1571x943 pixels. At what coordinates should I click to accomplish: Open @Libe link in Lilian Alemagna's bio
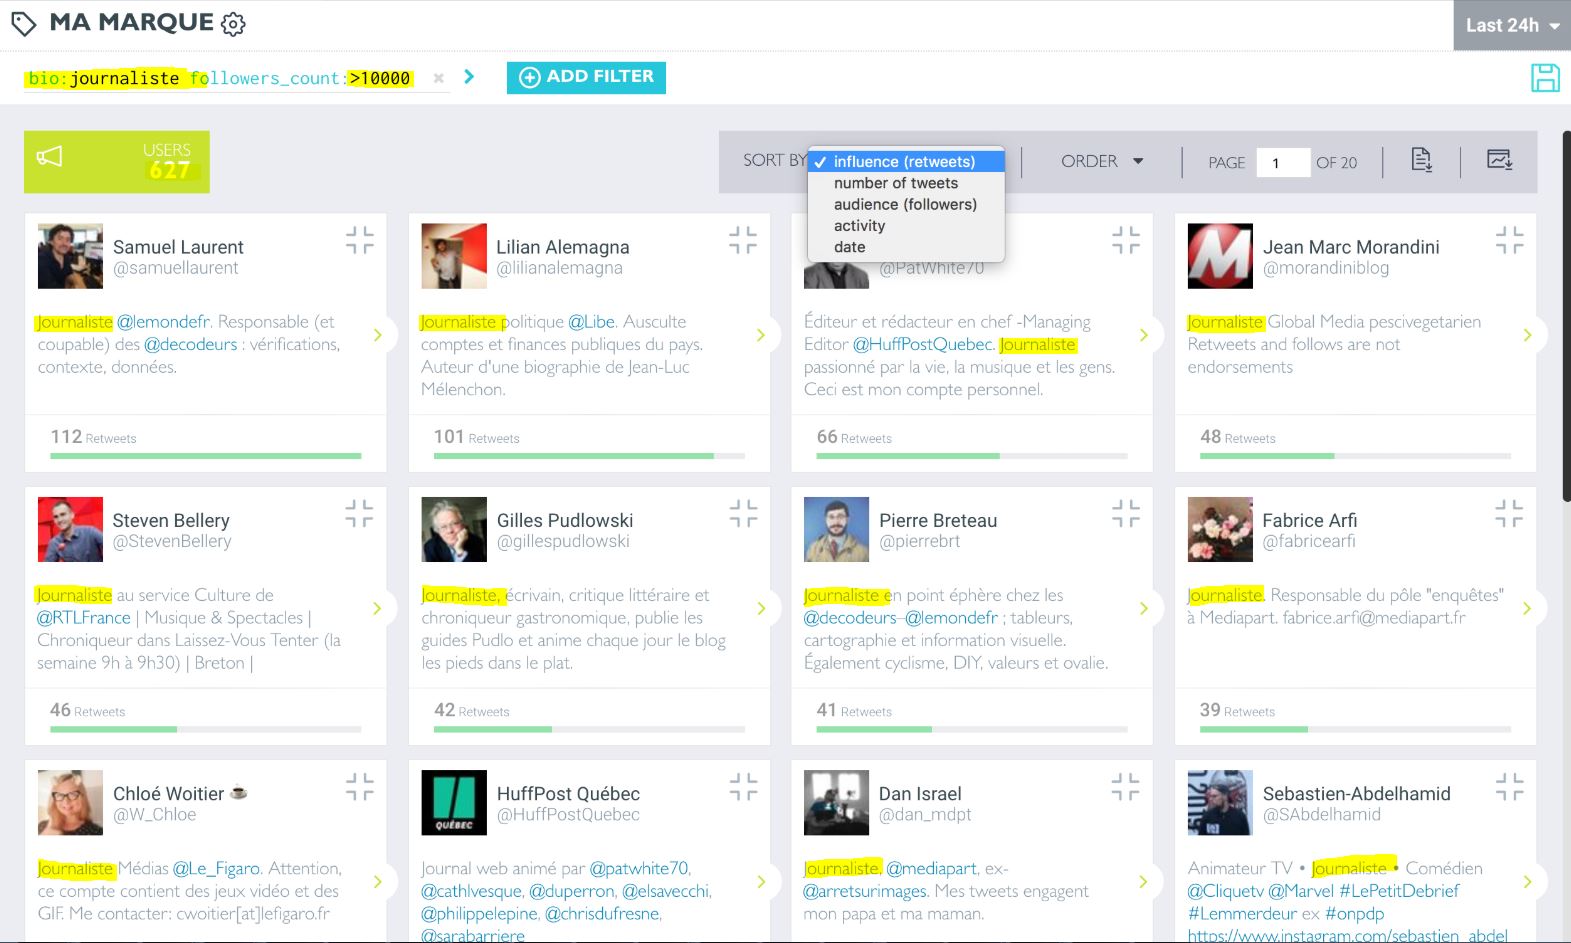(x=591, y=322)
